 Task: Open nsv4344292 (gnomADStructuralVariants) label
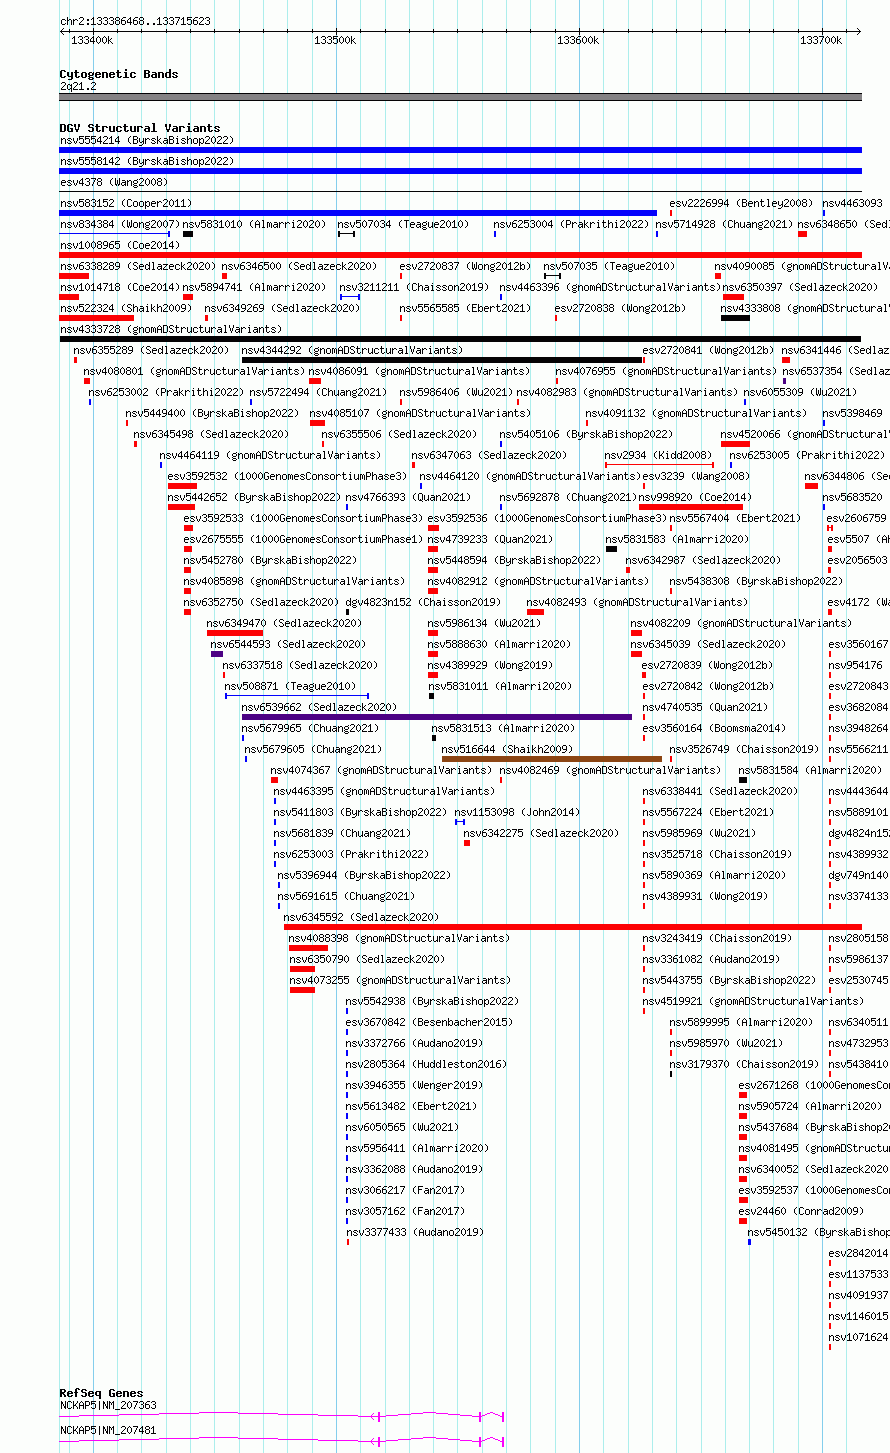tap(353, 350)
